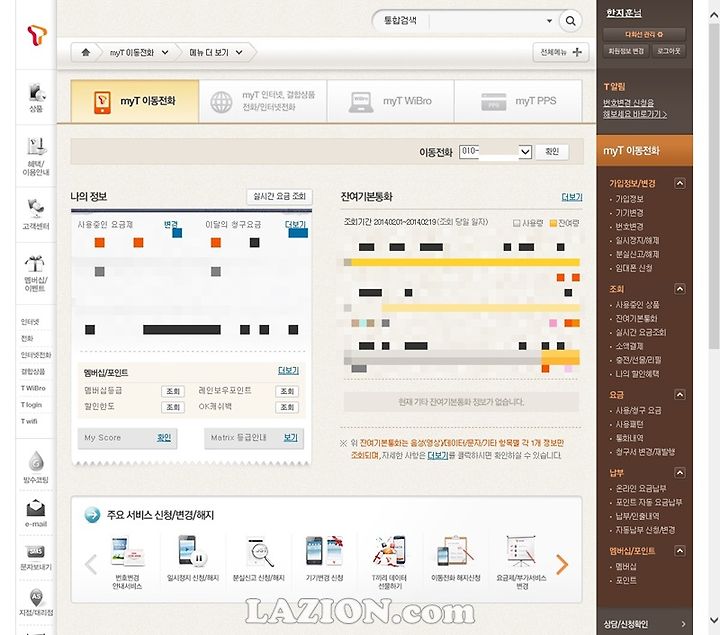This screenshot has height=635, width=720.
Task: Open 잔여기본통화 in sidebar menu
Action: 636,318
